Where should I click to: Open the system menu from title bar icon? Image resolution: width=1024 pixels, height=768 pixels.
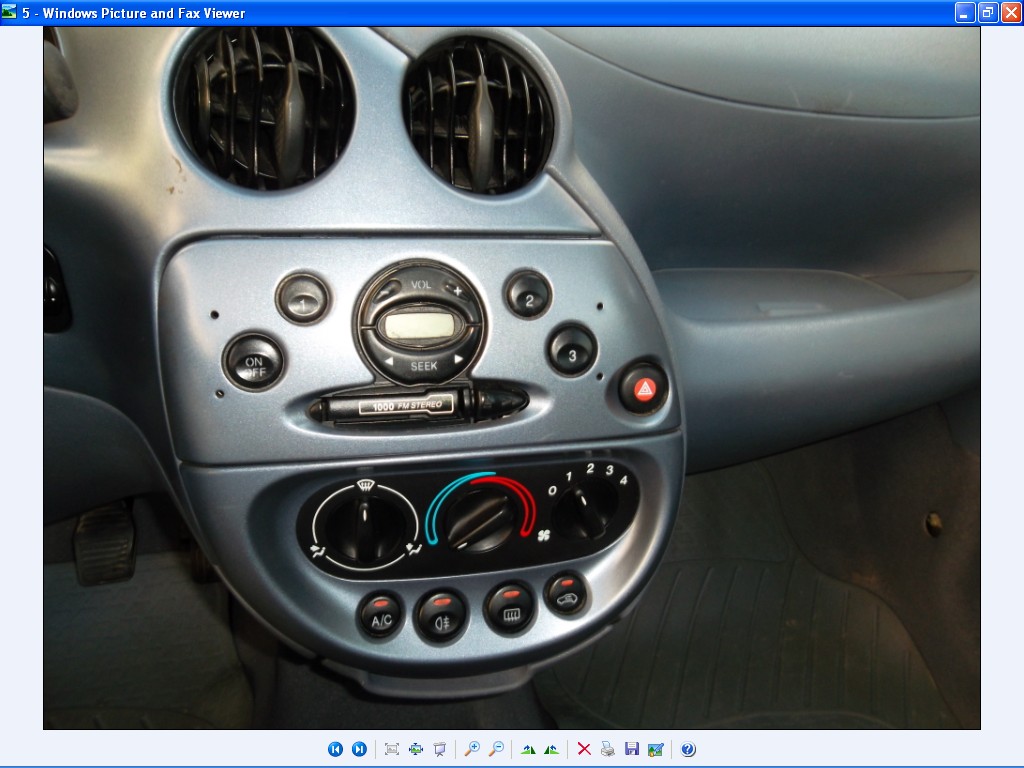(x=10, y=13)
